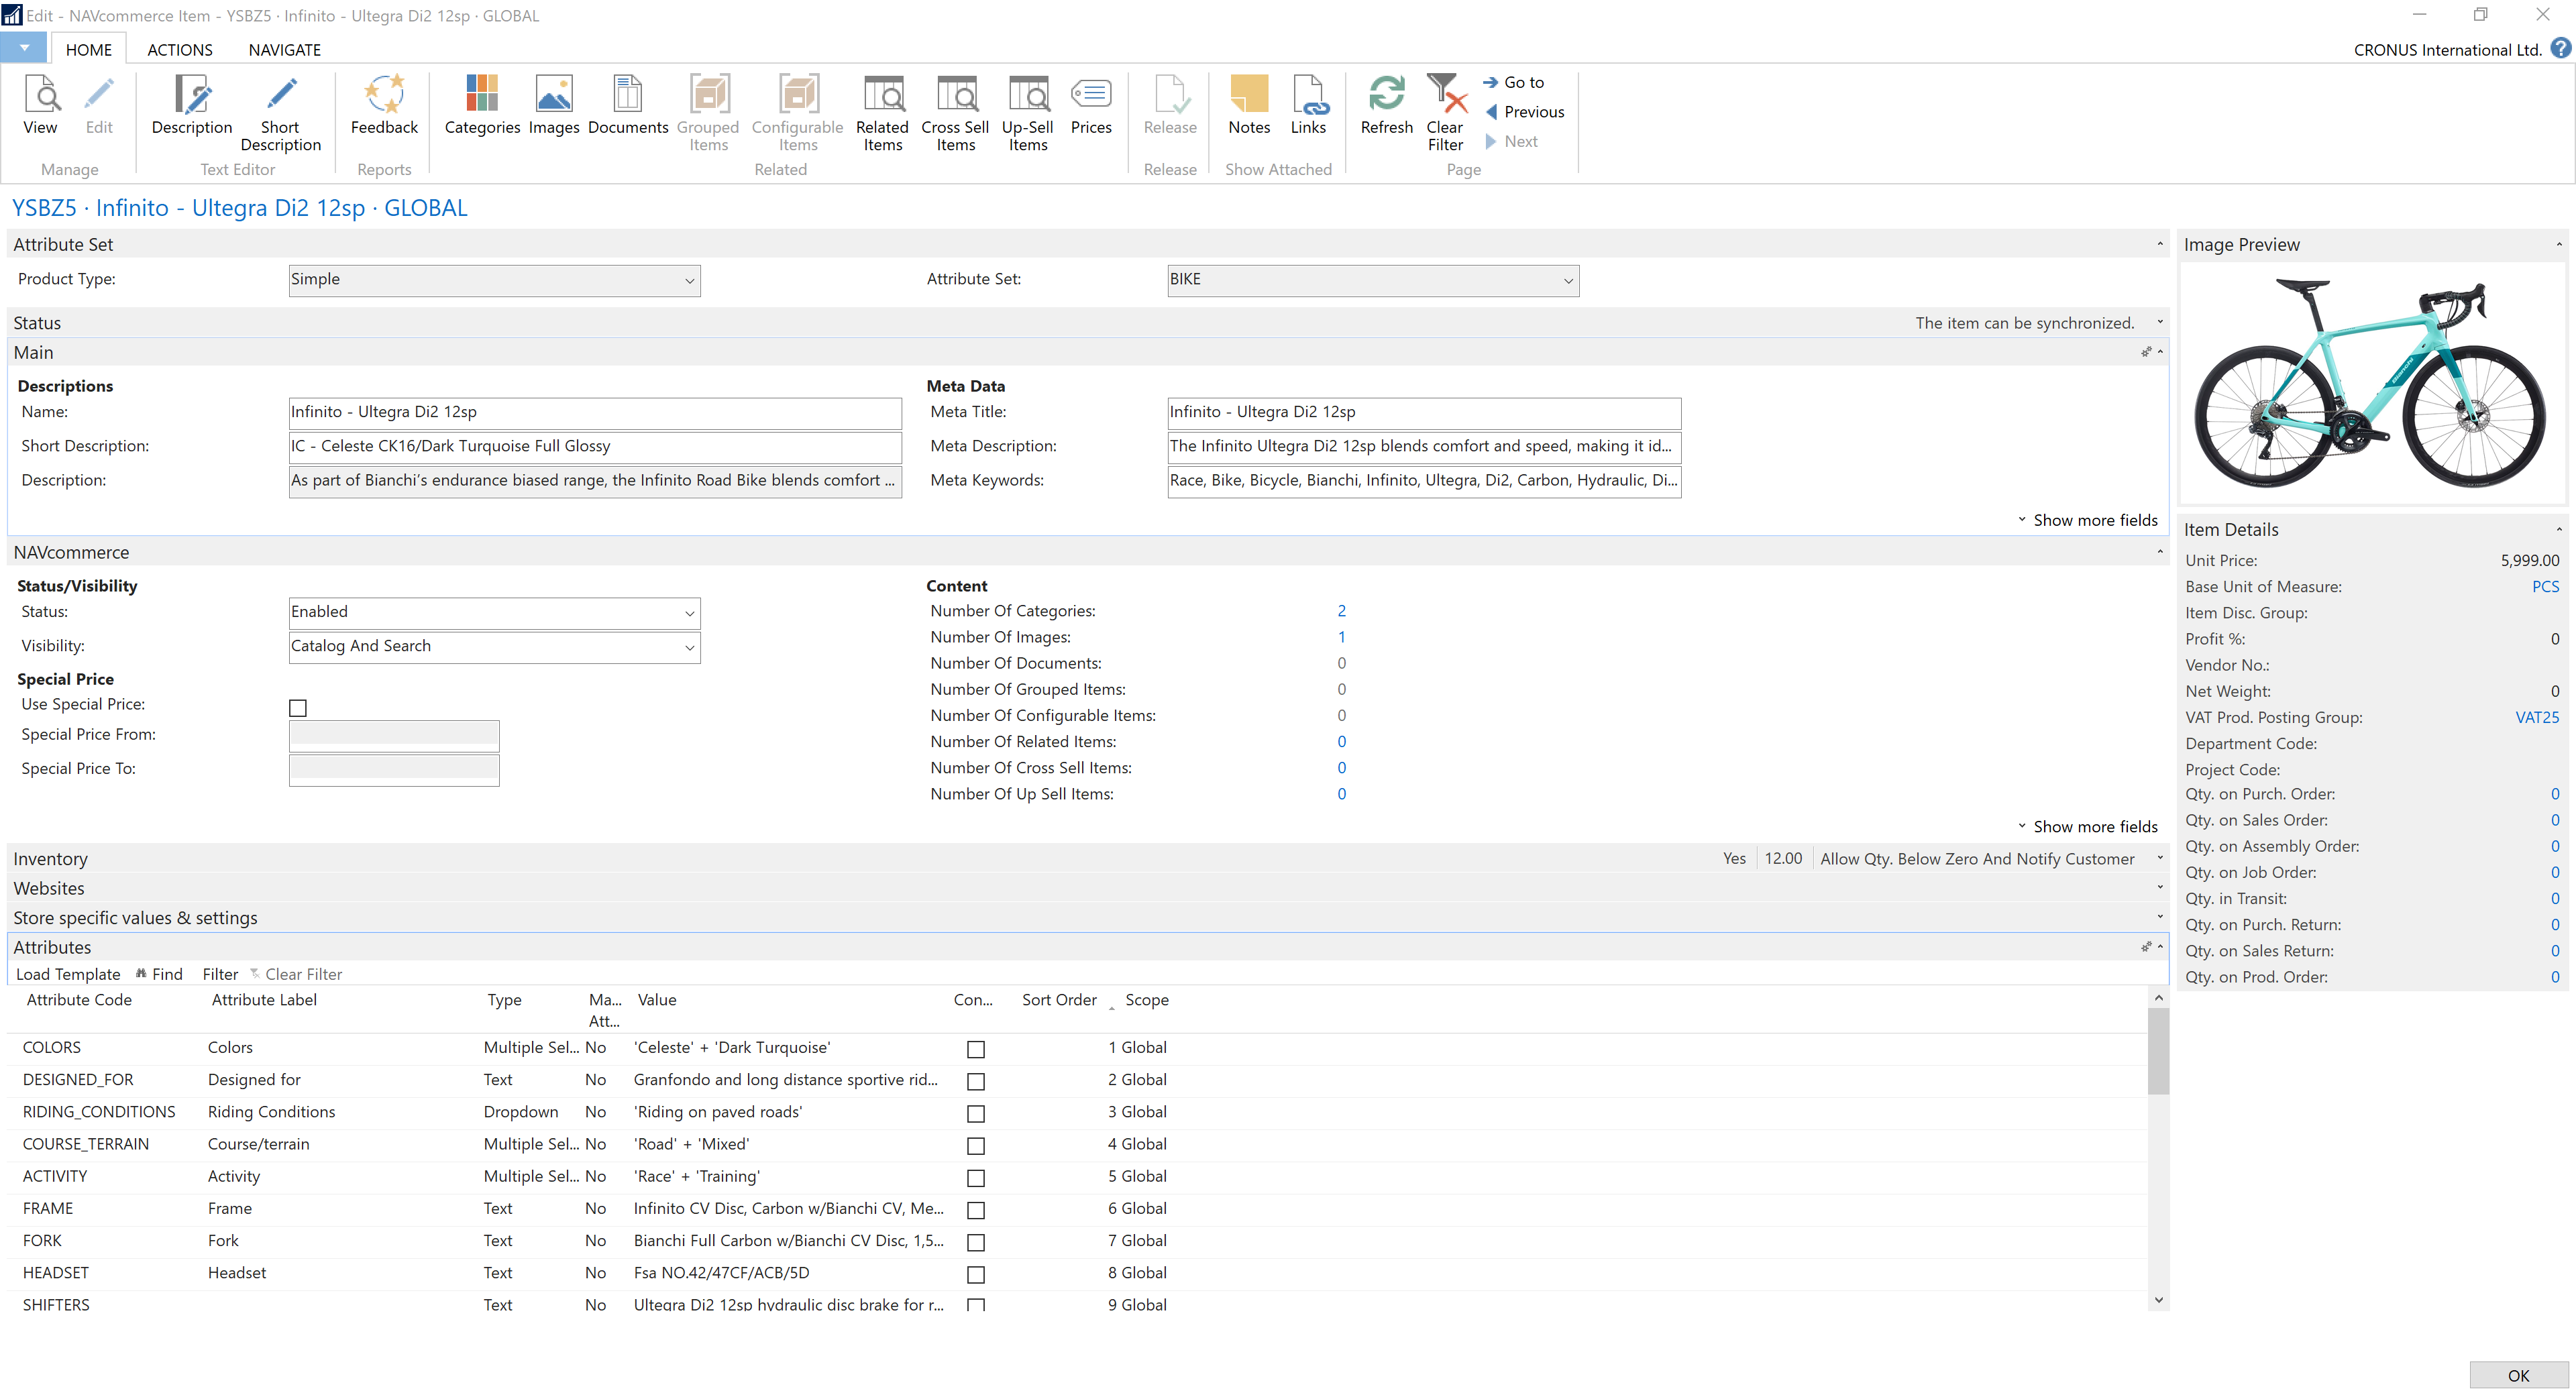Open the Product Type dropdown
2576x1395 pixels.
point(689,281)
